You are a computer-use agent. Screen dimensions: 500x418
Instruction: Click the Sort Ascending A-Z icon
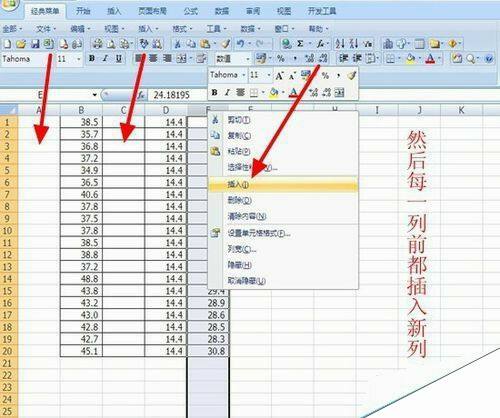coord(340,44)
